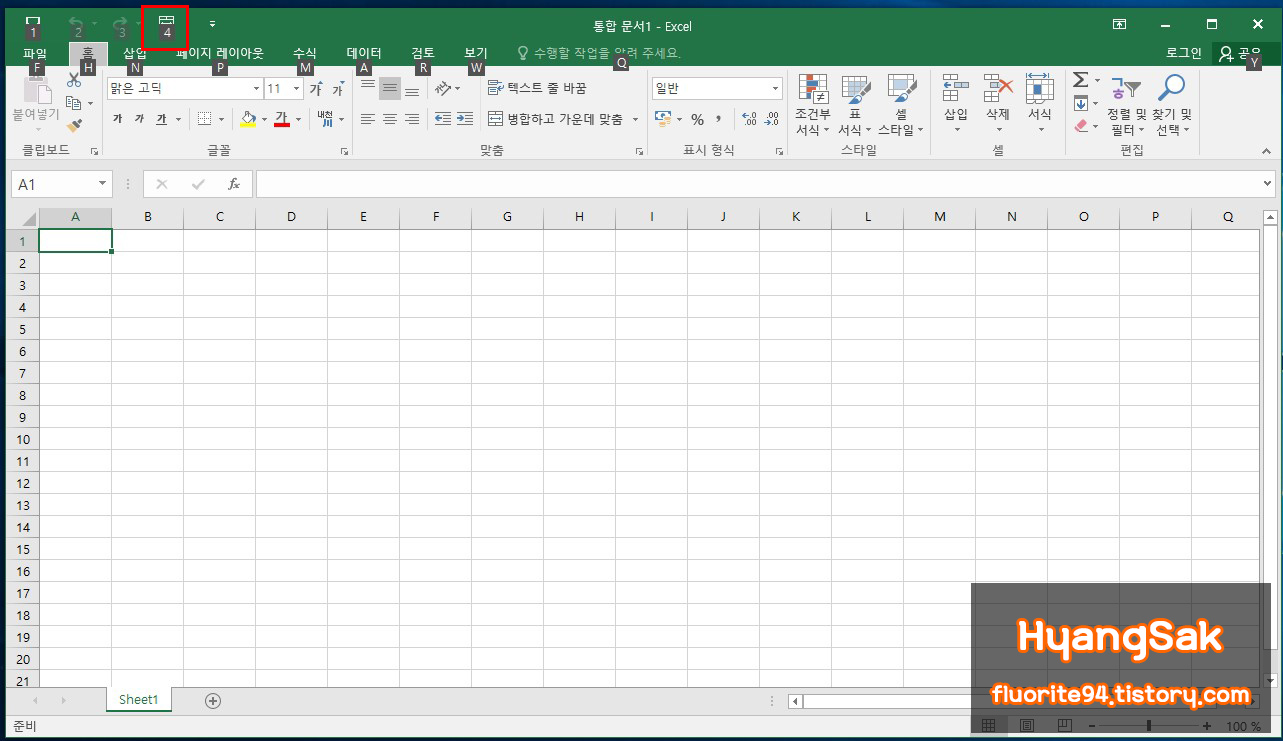Switch to the 수식 tab

(x=305, y=53)
